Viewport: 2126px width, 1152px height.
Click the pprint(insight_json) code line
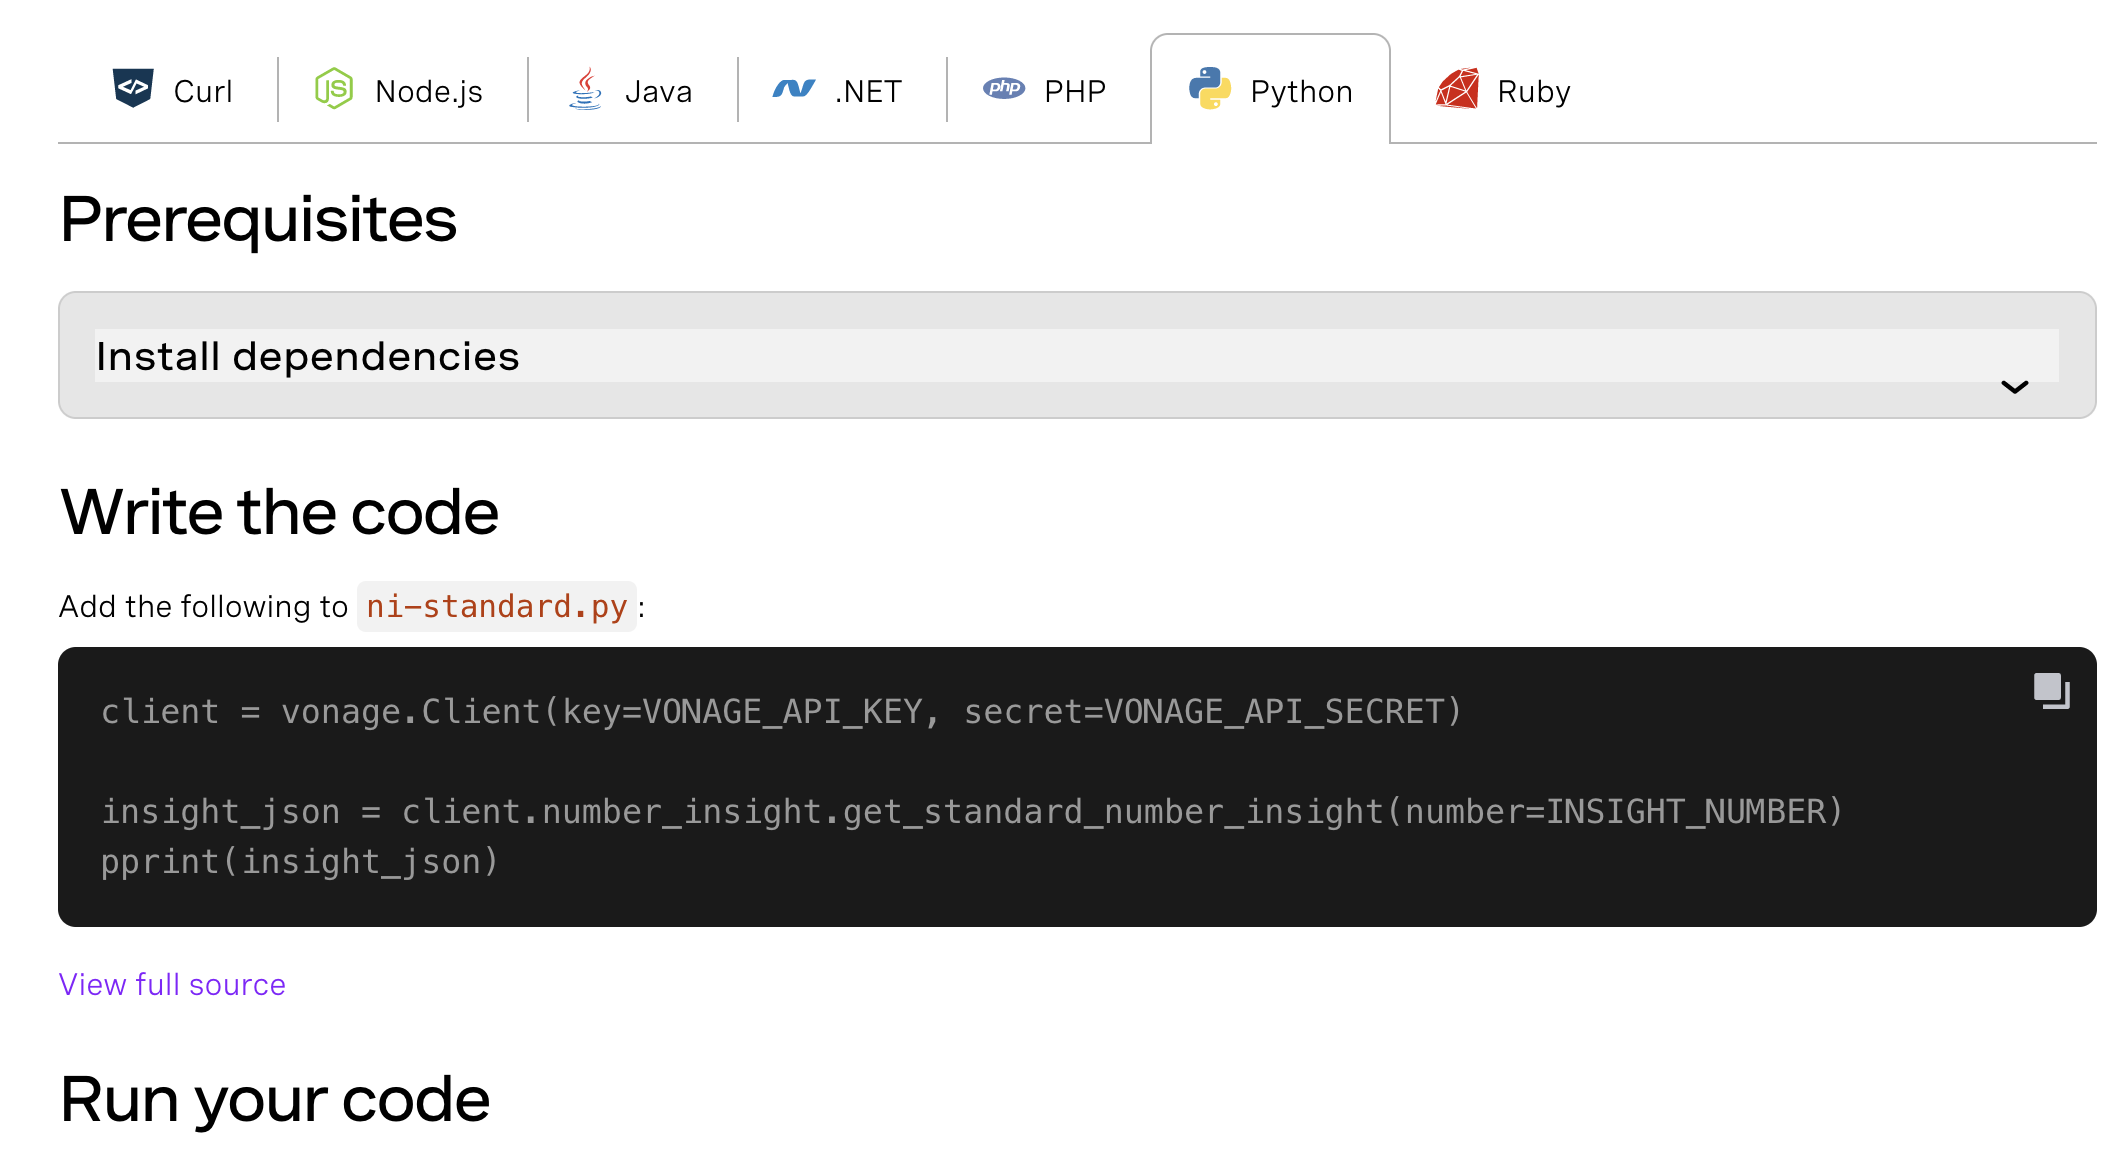pos(300,861)
